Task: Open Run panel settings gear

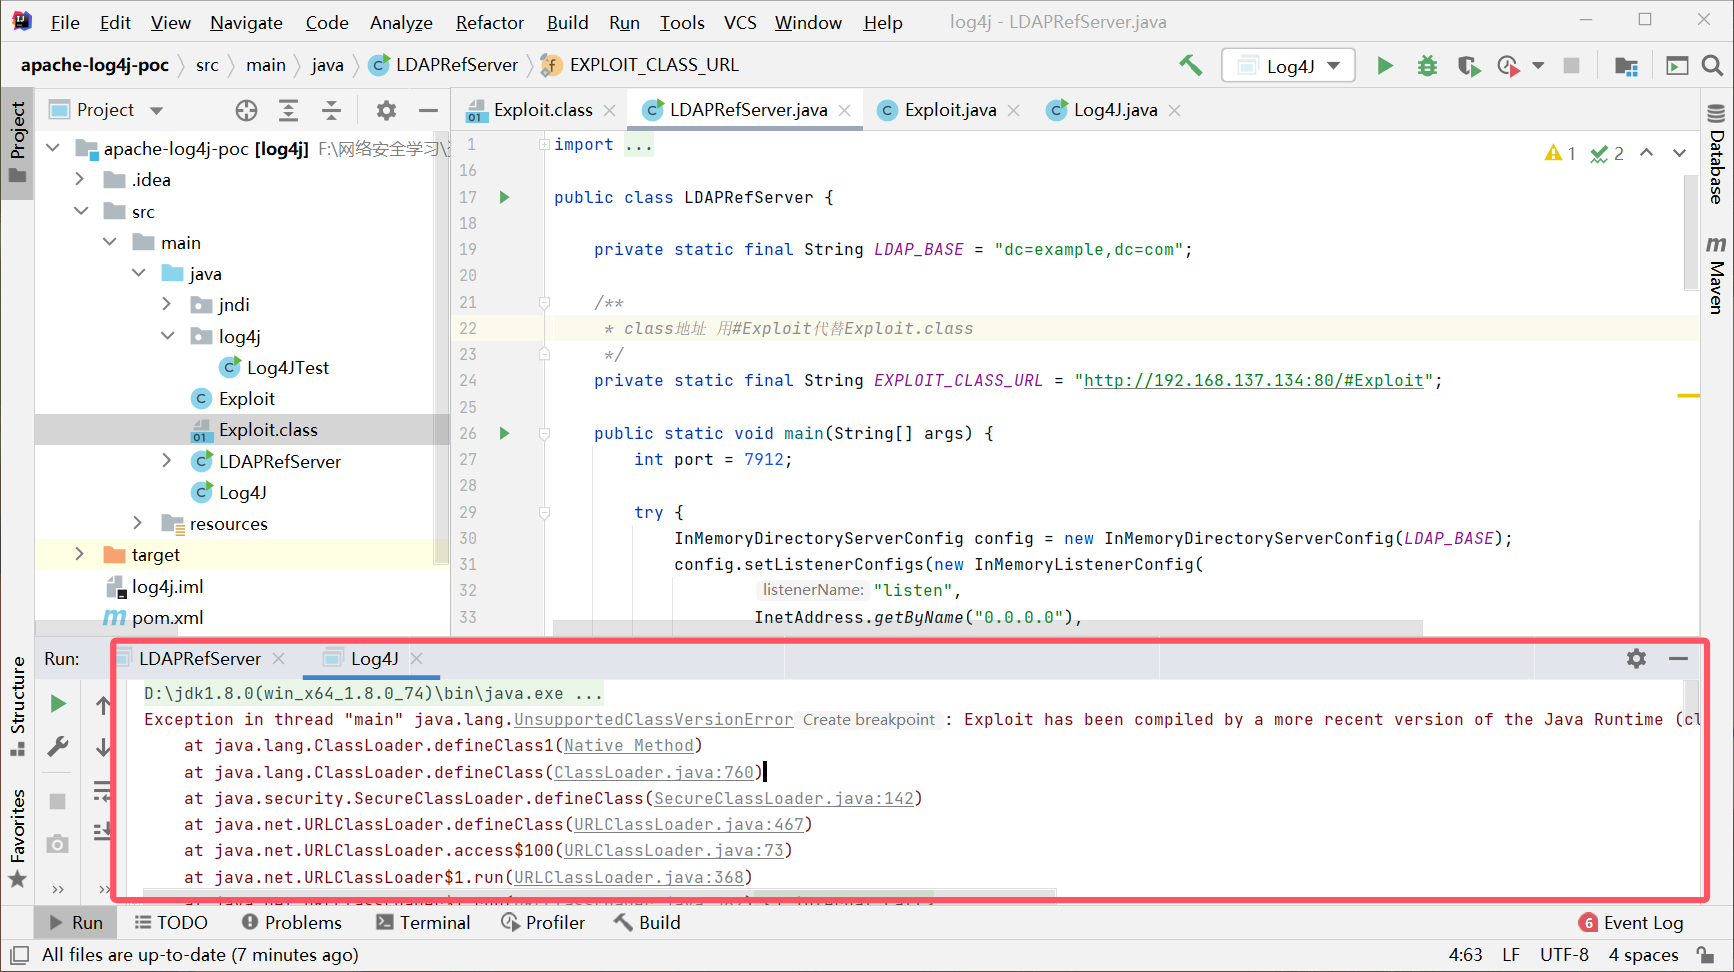Action: [x=1636, y=658]
